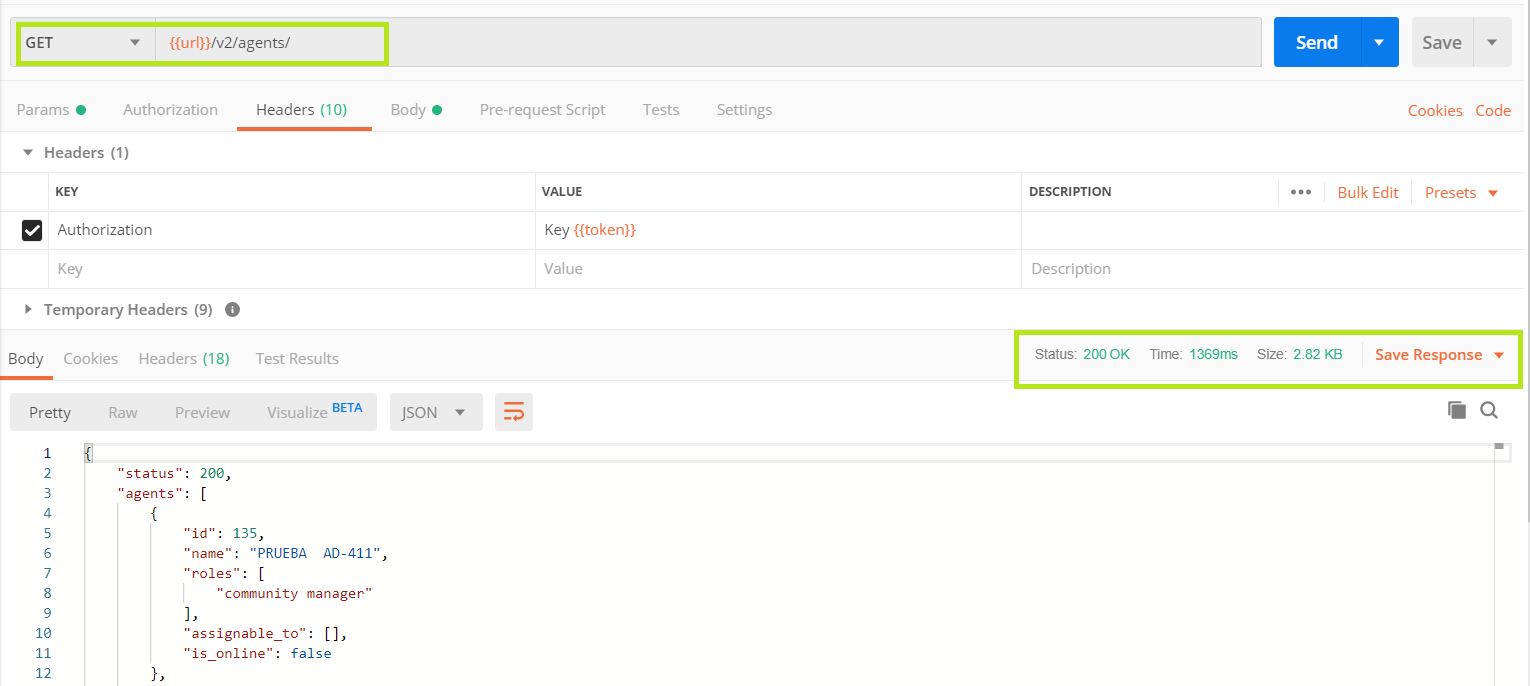Click the Save button
The height and width of the screenshot is (686, 1530).
coord(1442,42)
